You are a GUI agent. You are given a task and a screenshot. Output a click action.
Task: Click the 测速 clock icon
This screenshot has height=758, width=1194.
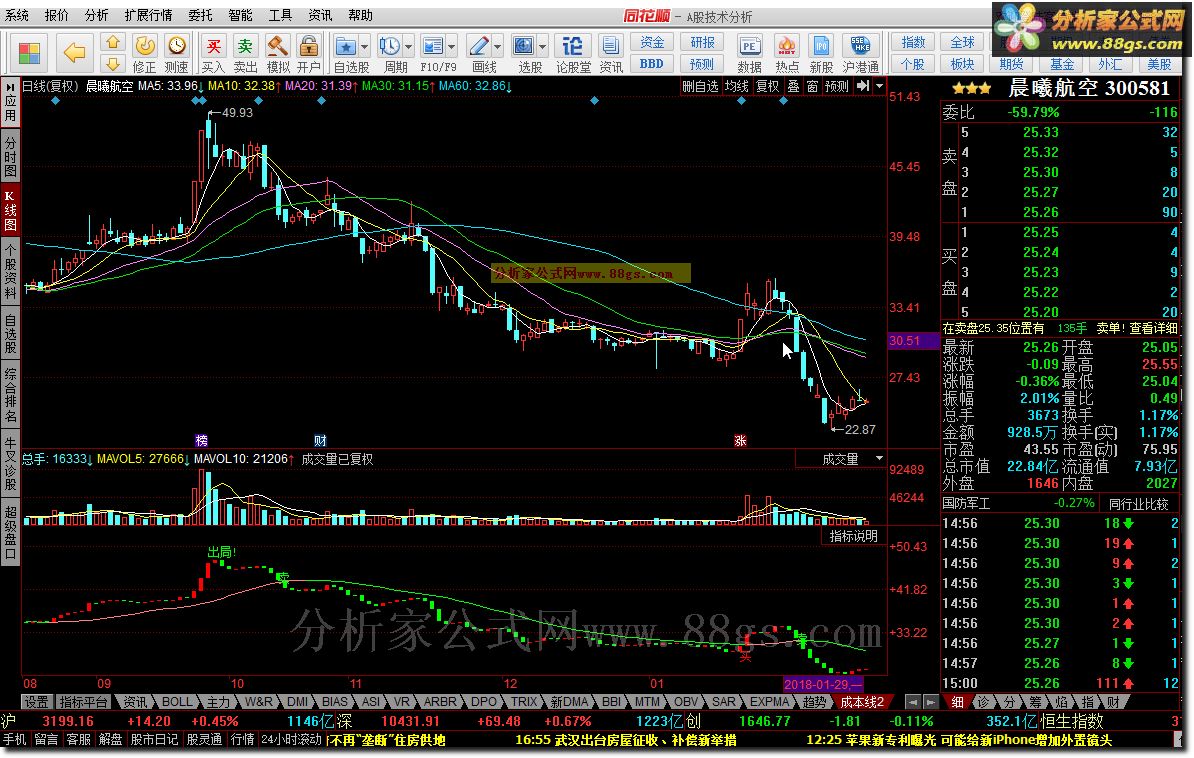coord(177,53)
